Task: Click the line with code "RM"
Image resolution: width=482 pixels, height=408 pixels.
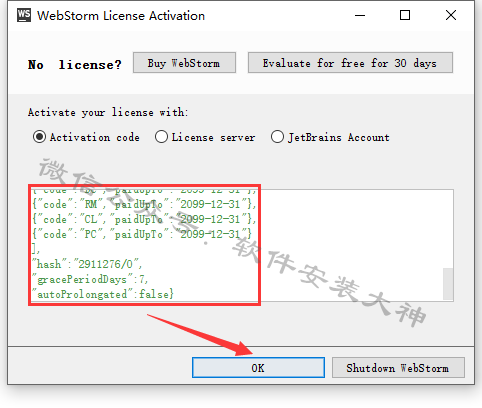Action: [x=144, y=204]
